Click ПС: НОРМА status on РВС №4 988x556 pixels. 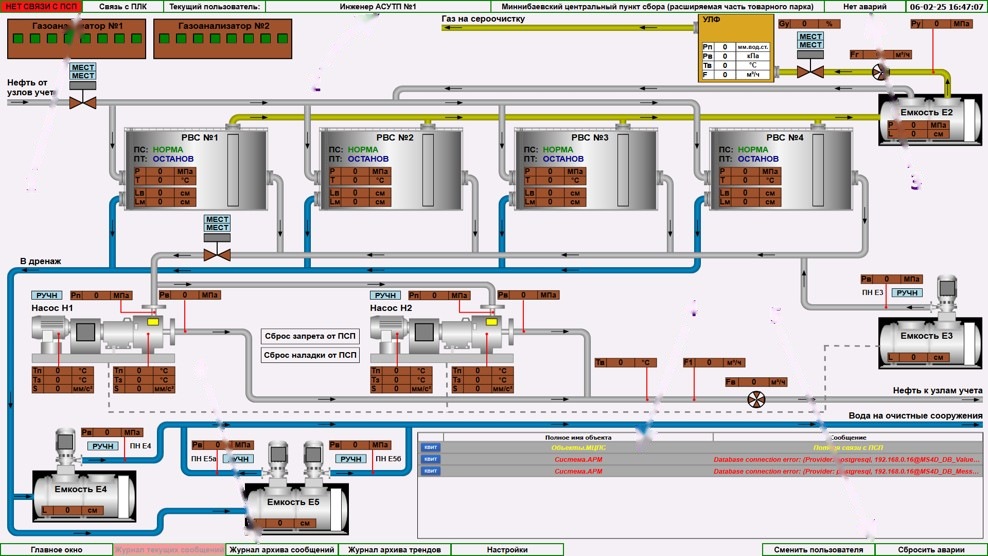747,149
